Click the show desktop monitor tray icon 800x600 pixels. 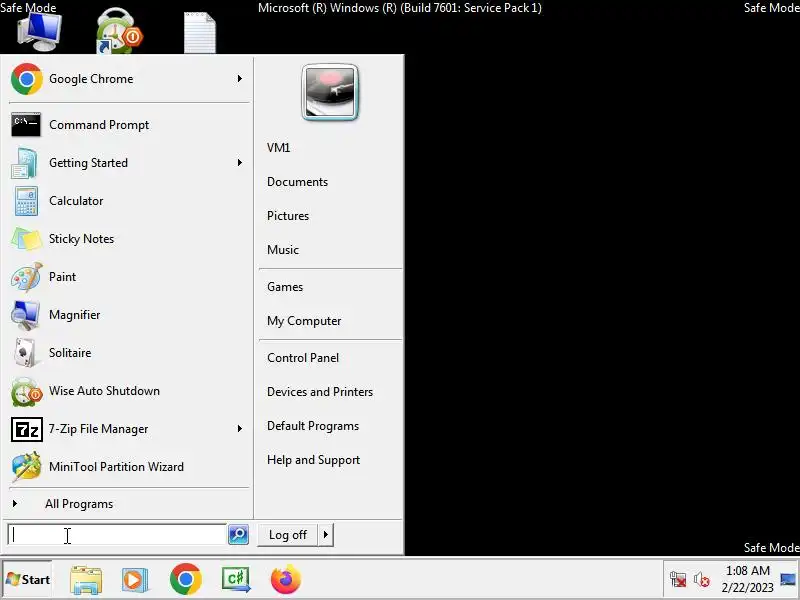tap(788, 580)
